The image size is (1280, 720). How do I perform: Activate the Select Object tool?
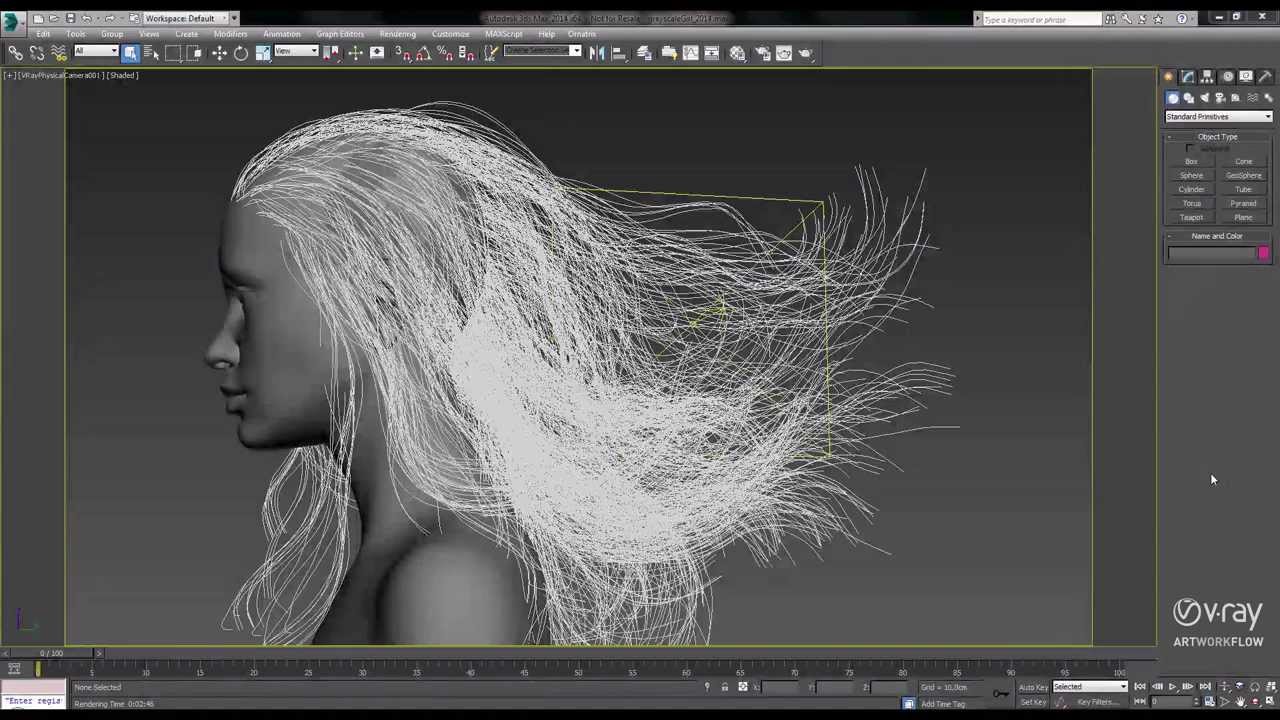pyautogui.click(x=131, y=53)
